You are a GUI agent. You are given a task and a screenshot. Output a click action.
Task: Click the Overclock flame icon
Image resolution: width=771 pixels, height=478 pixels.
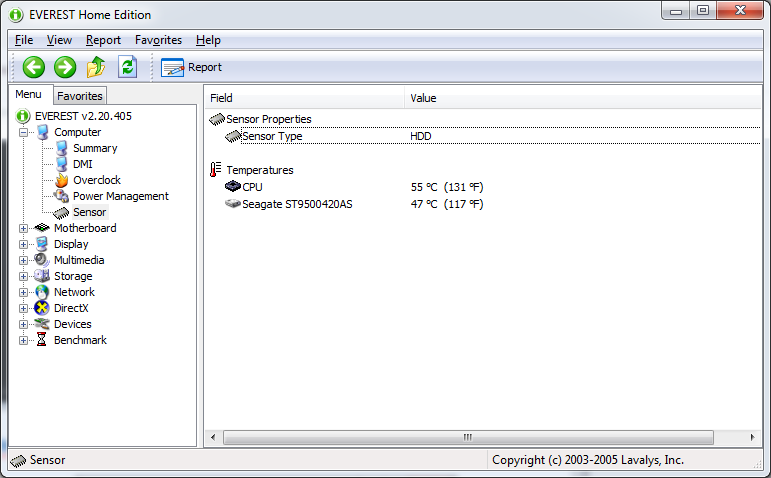click(61, 180)
